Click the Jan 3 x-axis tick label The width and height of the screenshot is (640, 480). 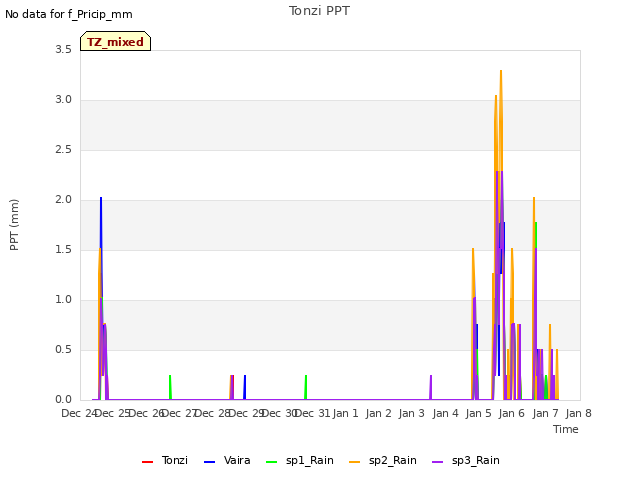[411, 413]
